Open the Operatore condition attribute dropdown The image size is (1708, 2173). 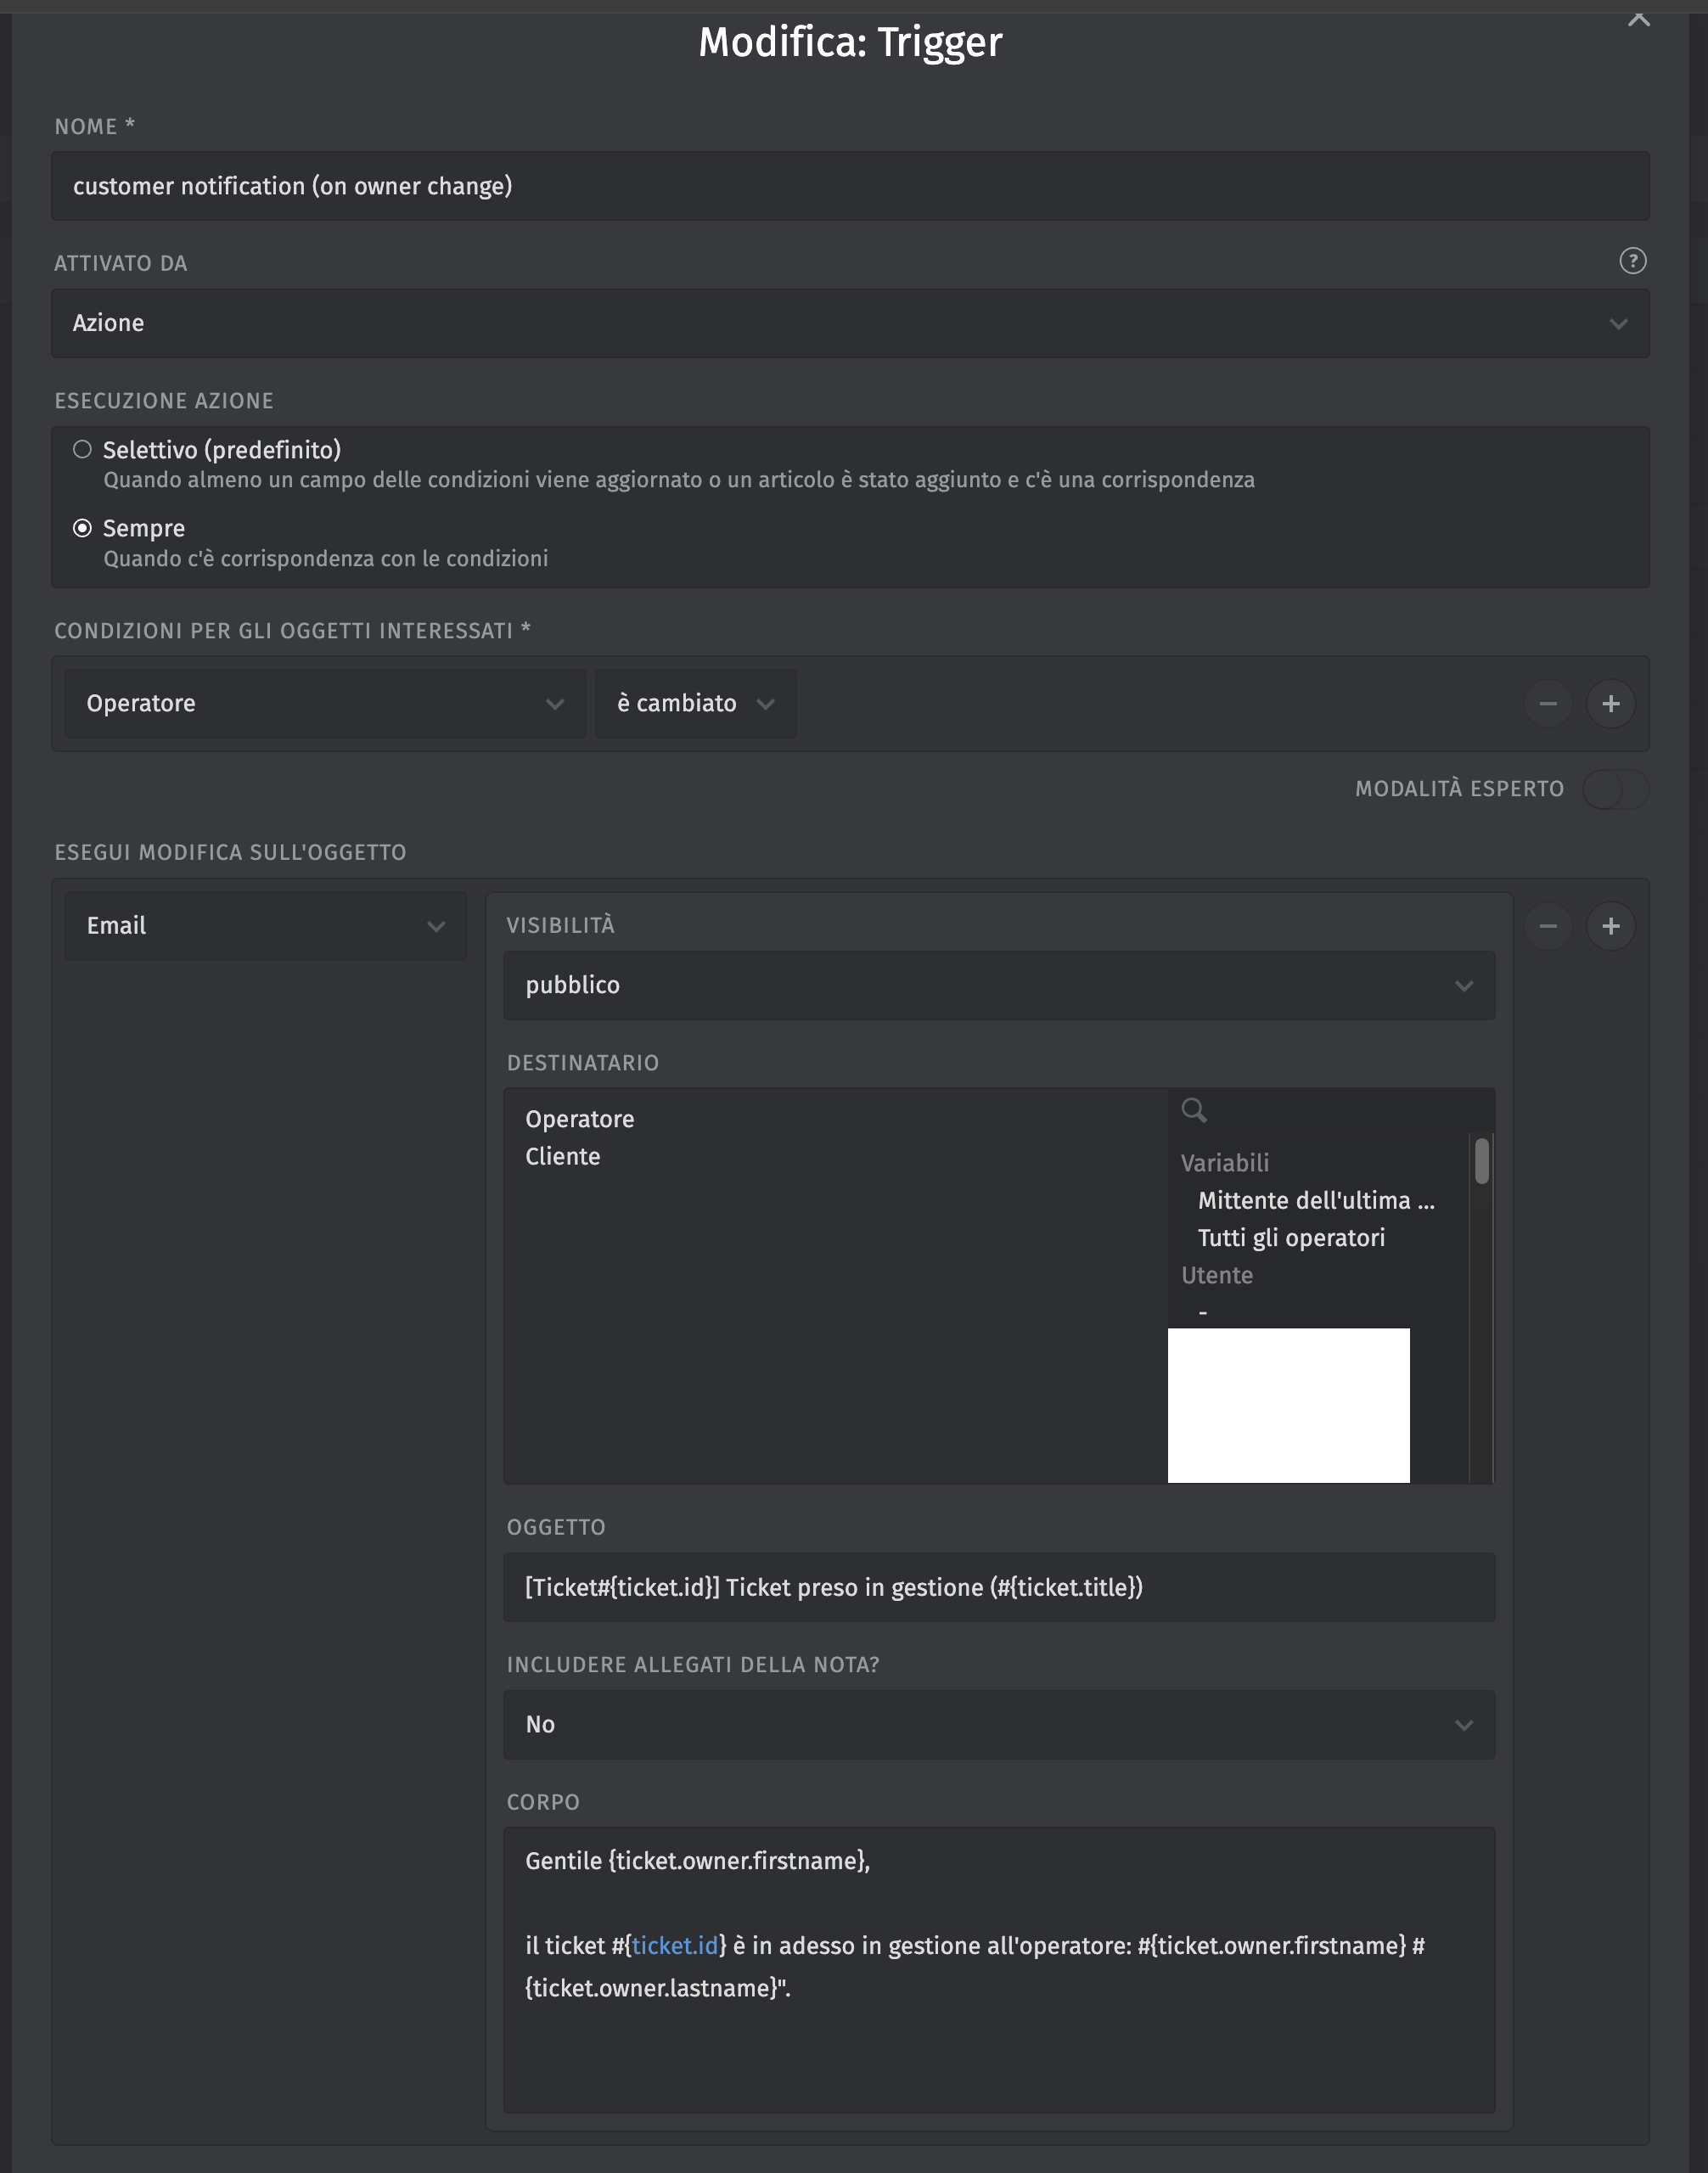pos(325,704)
